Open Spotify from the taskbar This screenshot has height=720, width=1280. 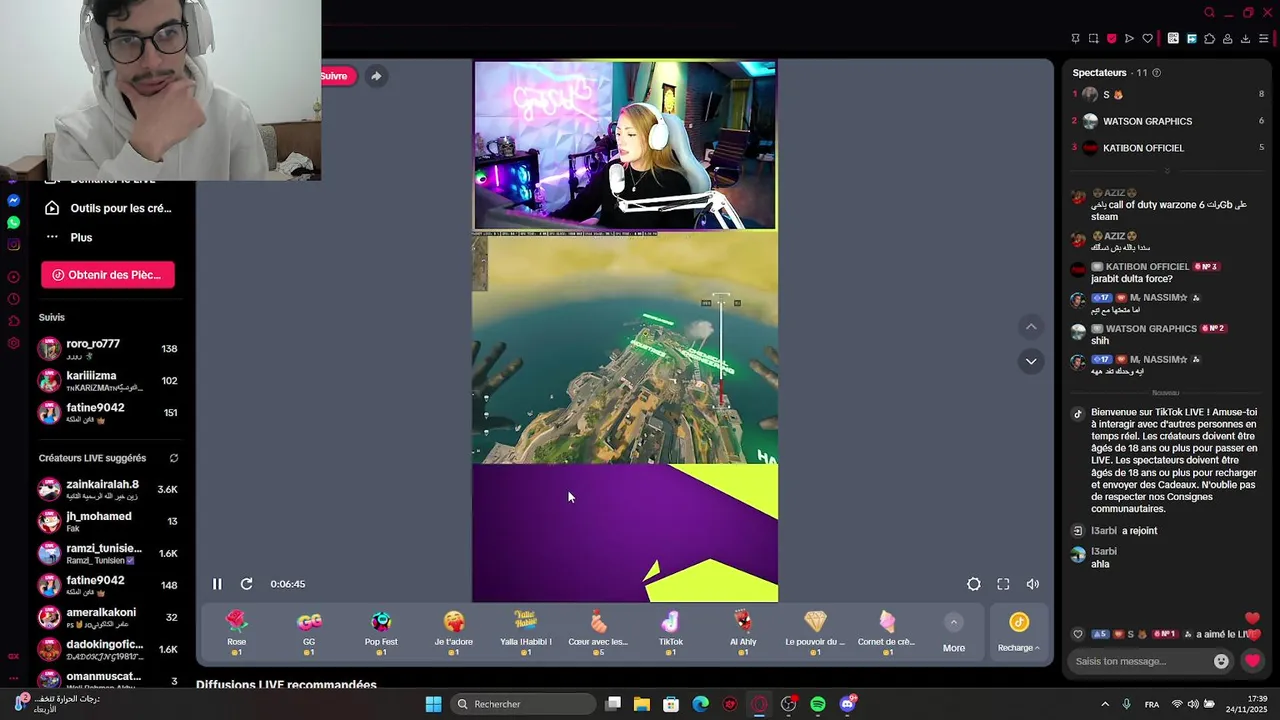818,704
